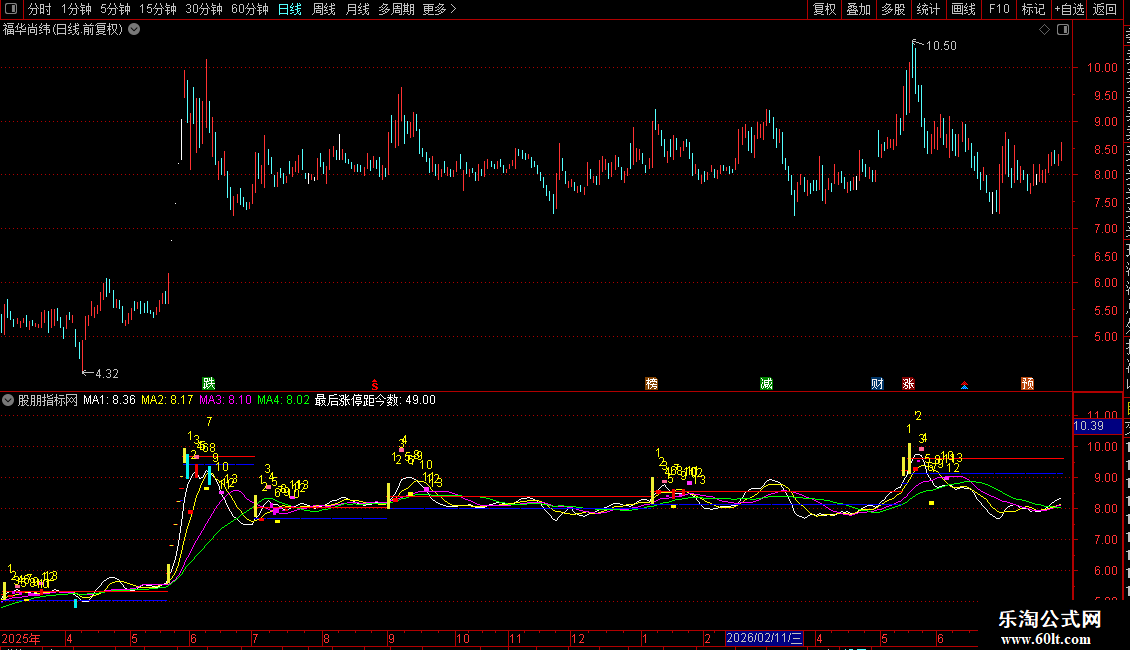Screen dimensions: 1130x650
Task: Open dropdown next to 福华尚纬 title
Action: coord(134,30)
